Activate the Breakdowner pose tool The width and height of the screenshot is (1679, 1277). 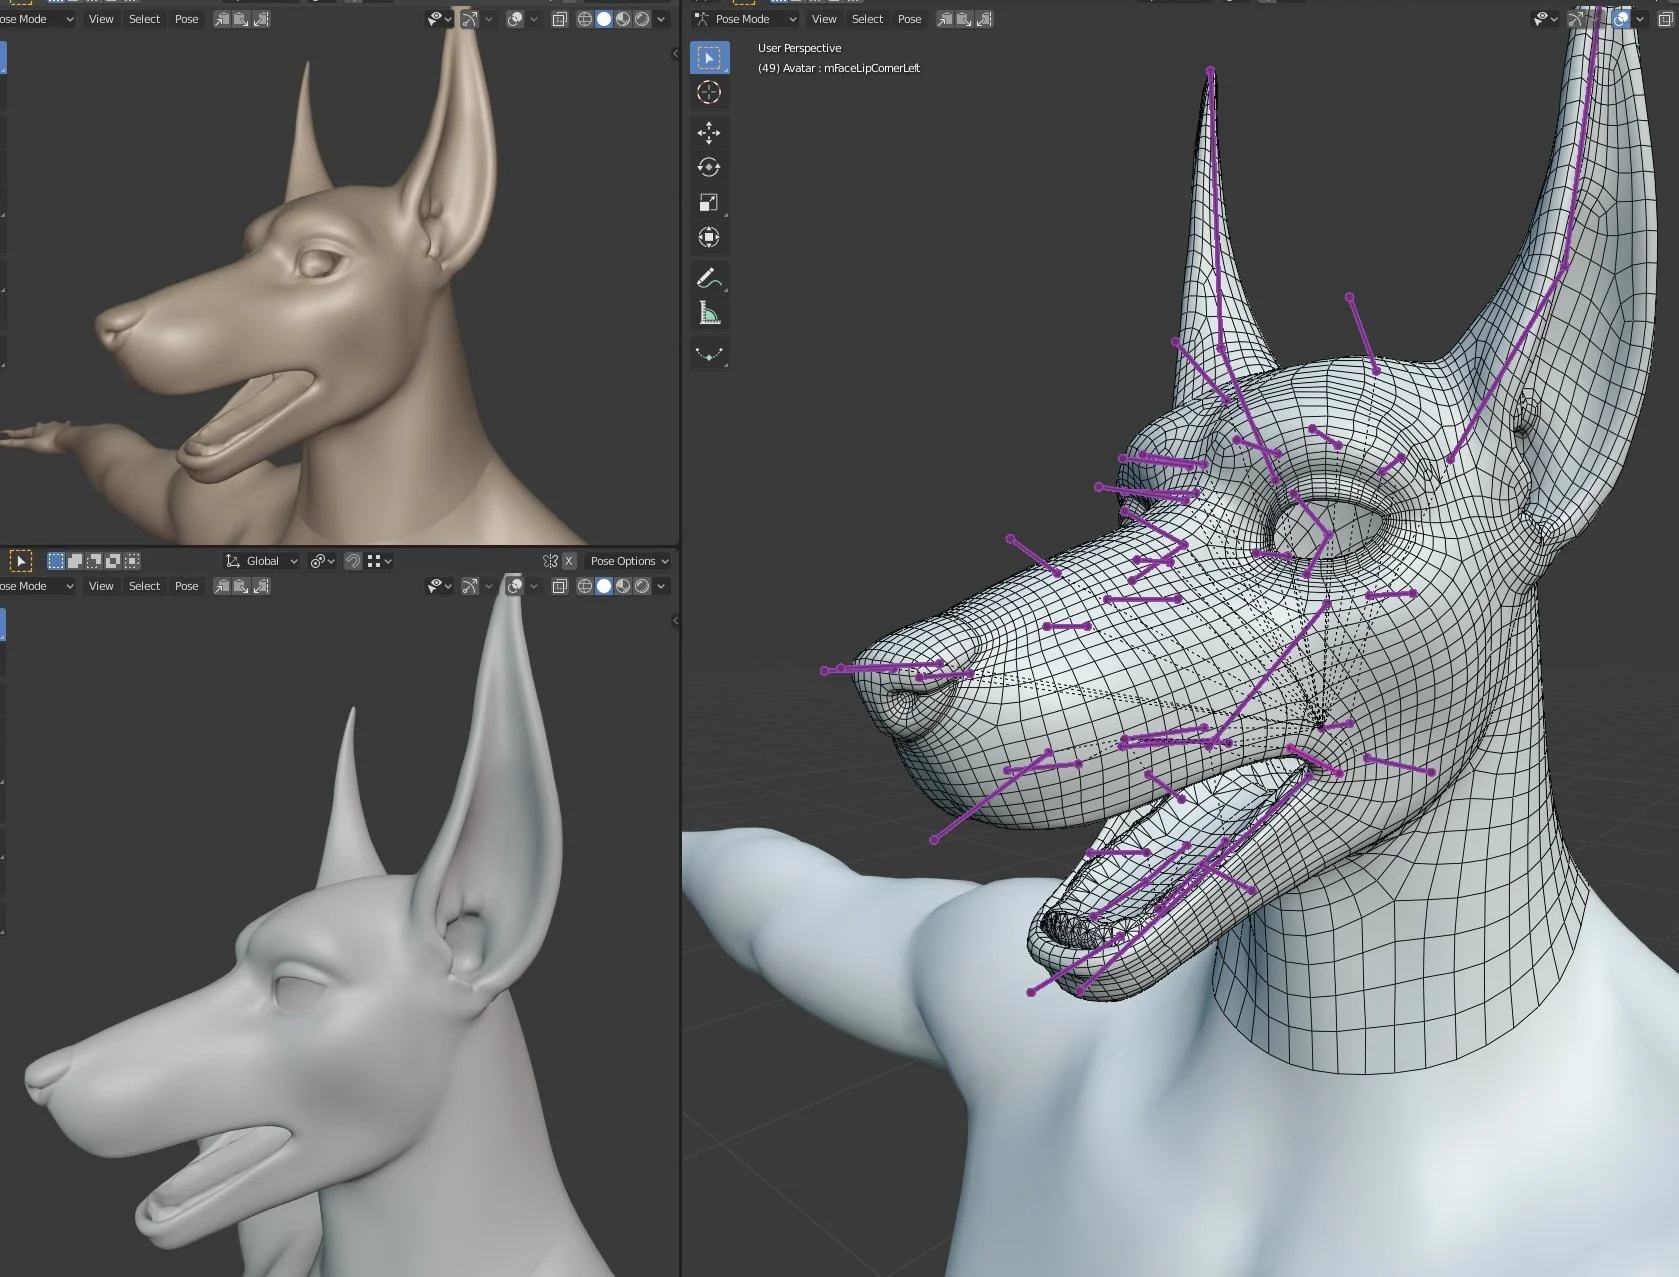pos(709,354)
